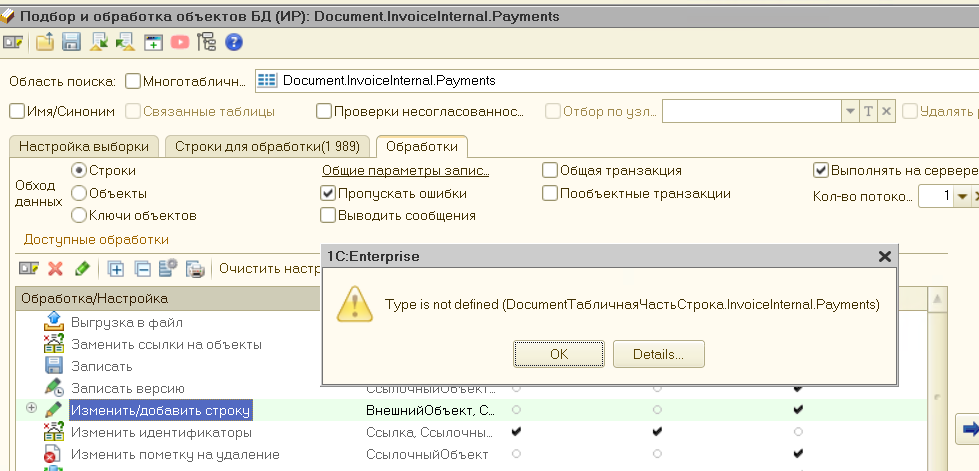Image resolution: width=979 pixels, height=471 pixels.
Task: Click the save floppy disk toolbar icon
Action: pyautogui.click(x=72, y=42)
